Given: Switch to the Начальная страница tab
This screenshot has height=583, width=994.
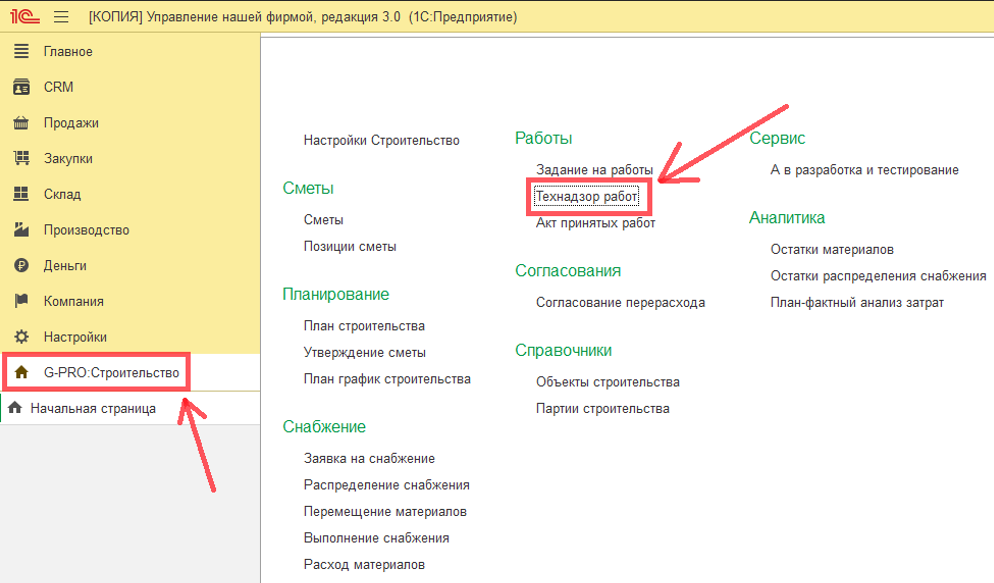Looking at the screenshot, I should [x=92, y=408].
